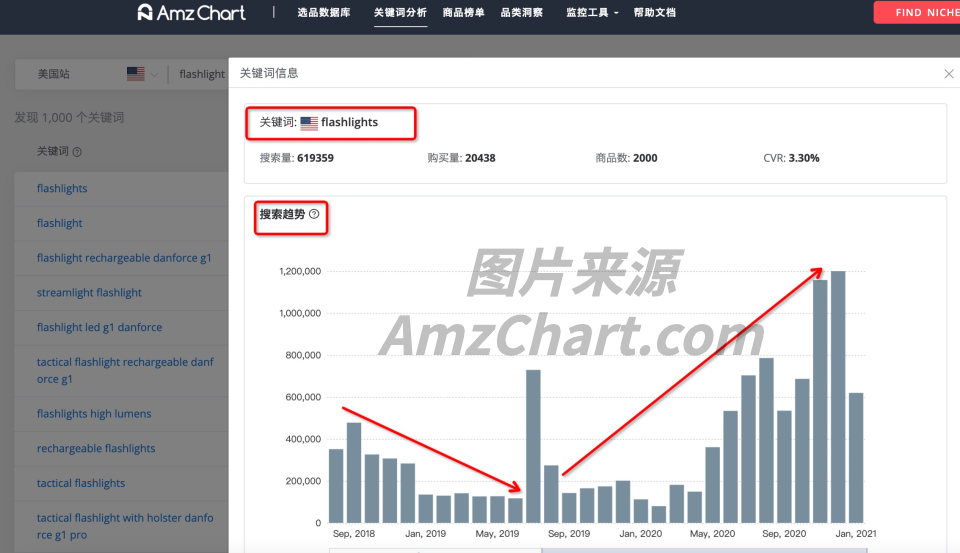Expand the 监控工具 dropdown menu
The width and height of the screenshot is (960, 553).
tap(592, 12)
